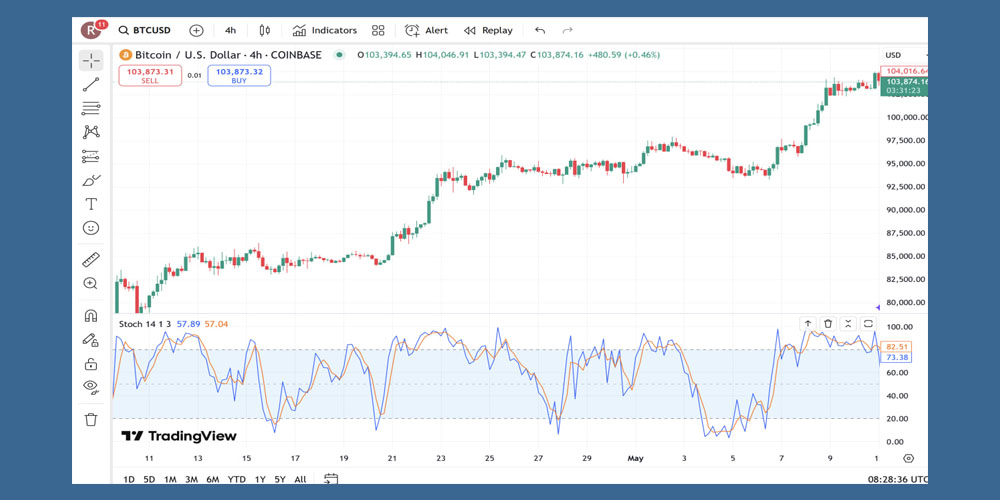Switch to the YTD range
The width and height of the screenshot is (1000, 500).
[x=236, y=479]
